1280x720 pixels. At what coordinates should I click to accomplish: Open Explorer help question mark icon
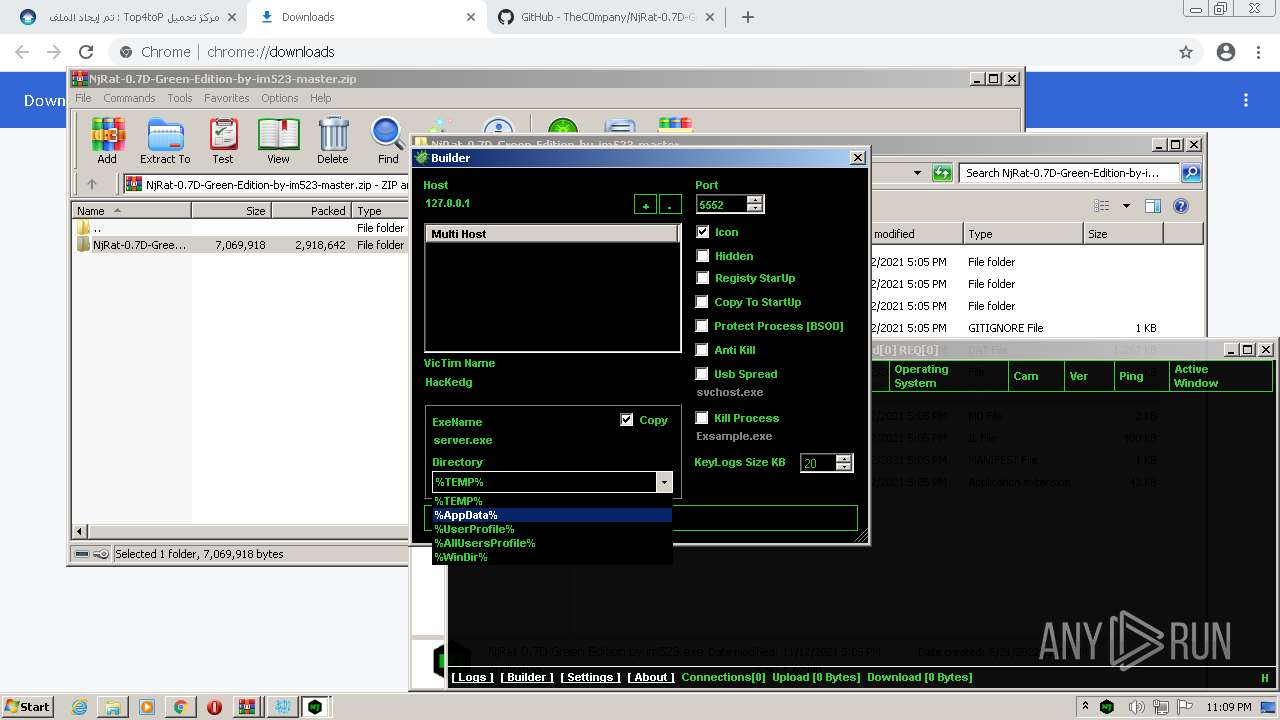pos(1181,206)
